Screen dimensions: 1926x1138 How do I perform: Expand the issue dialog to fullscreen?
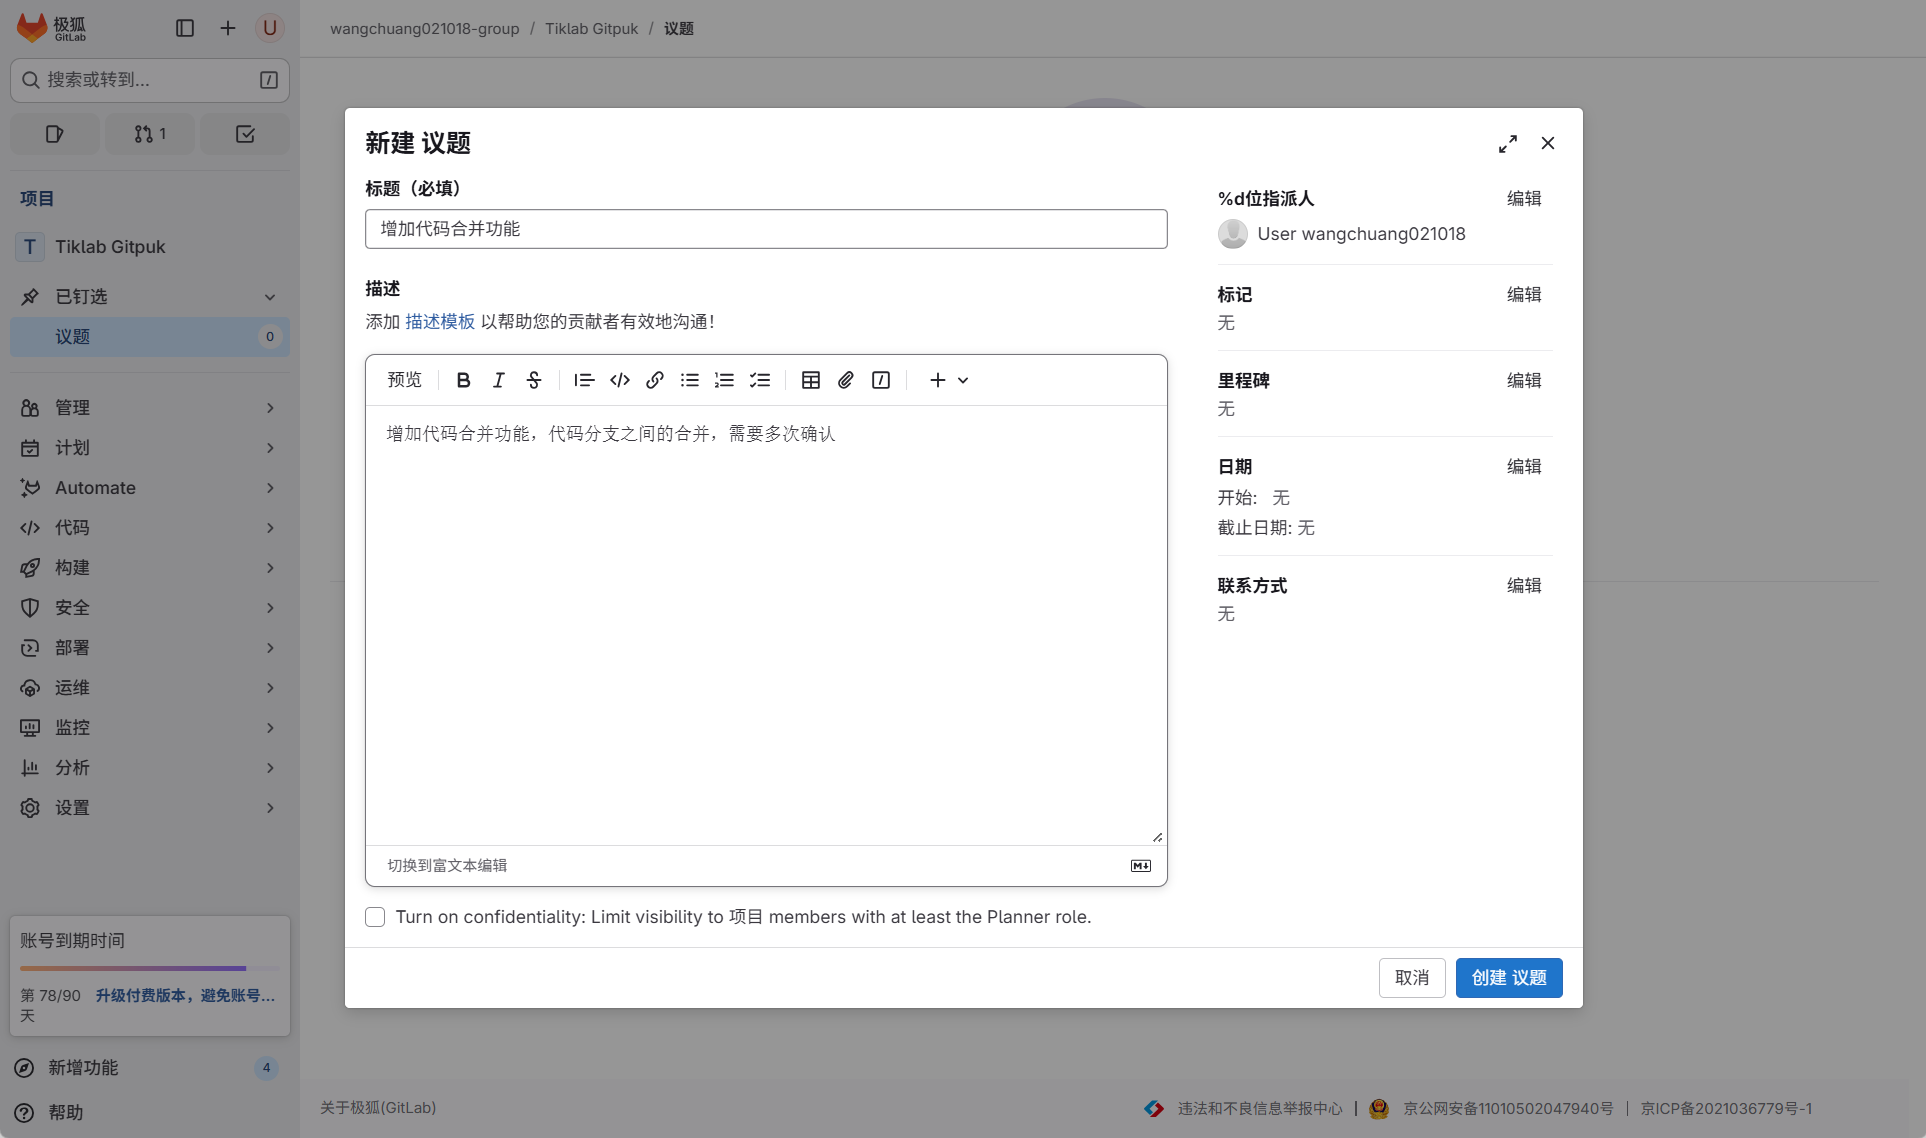pyautogui.click(x=1507, y=144)
